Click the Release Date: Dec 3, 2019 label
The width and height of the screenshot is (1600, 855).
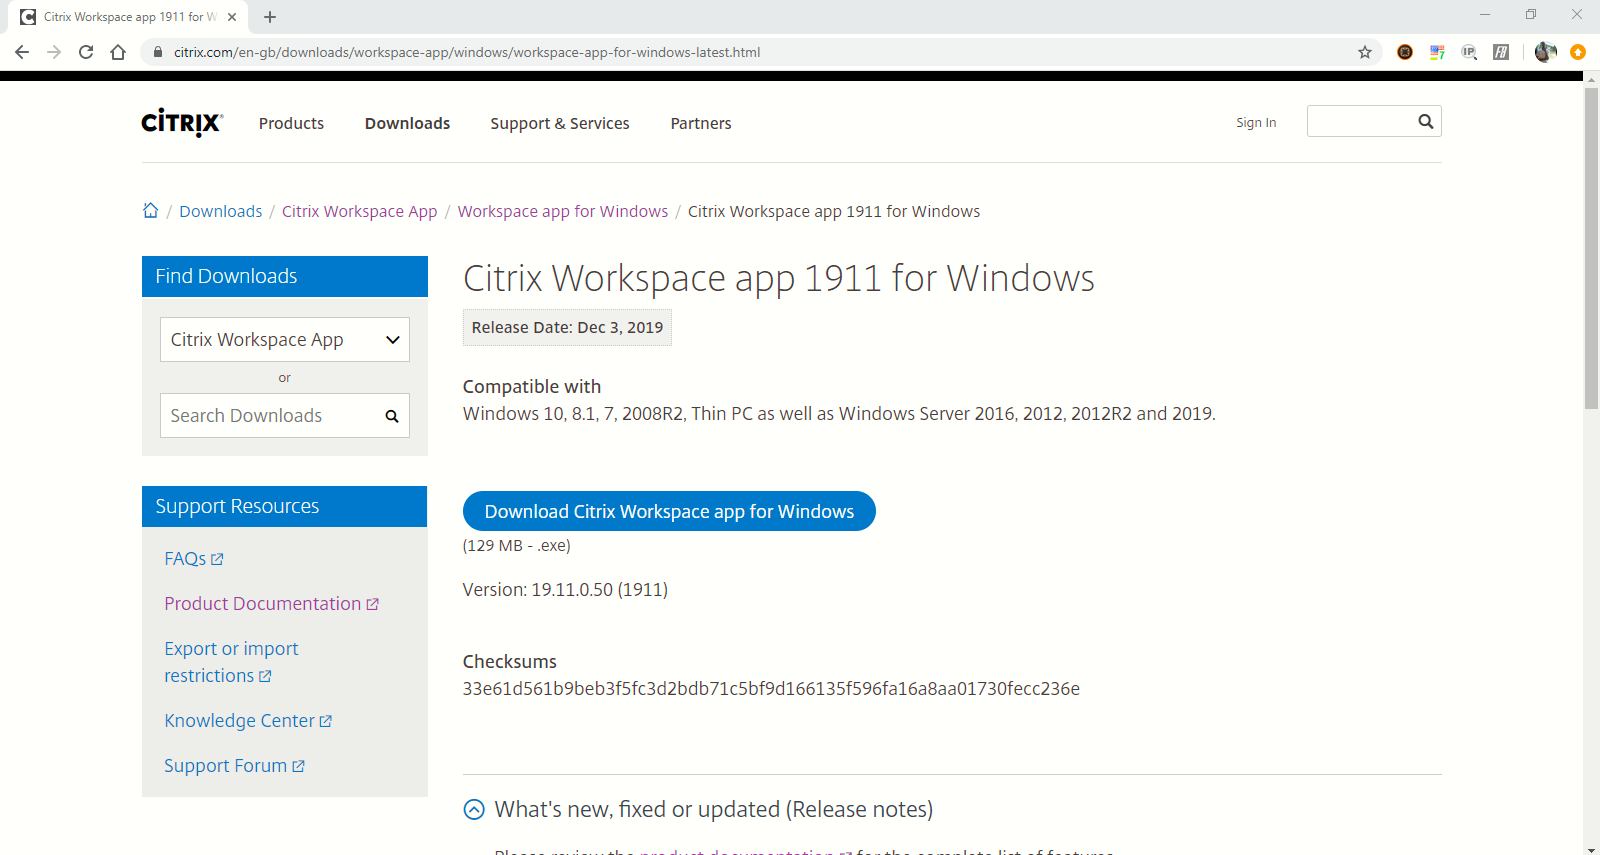click(567, 328)
